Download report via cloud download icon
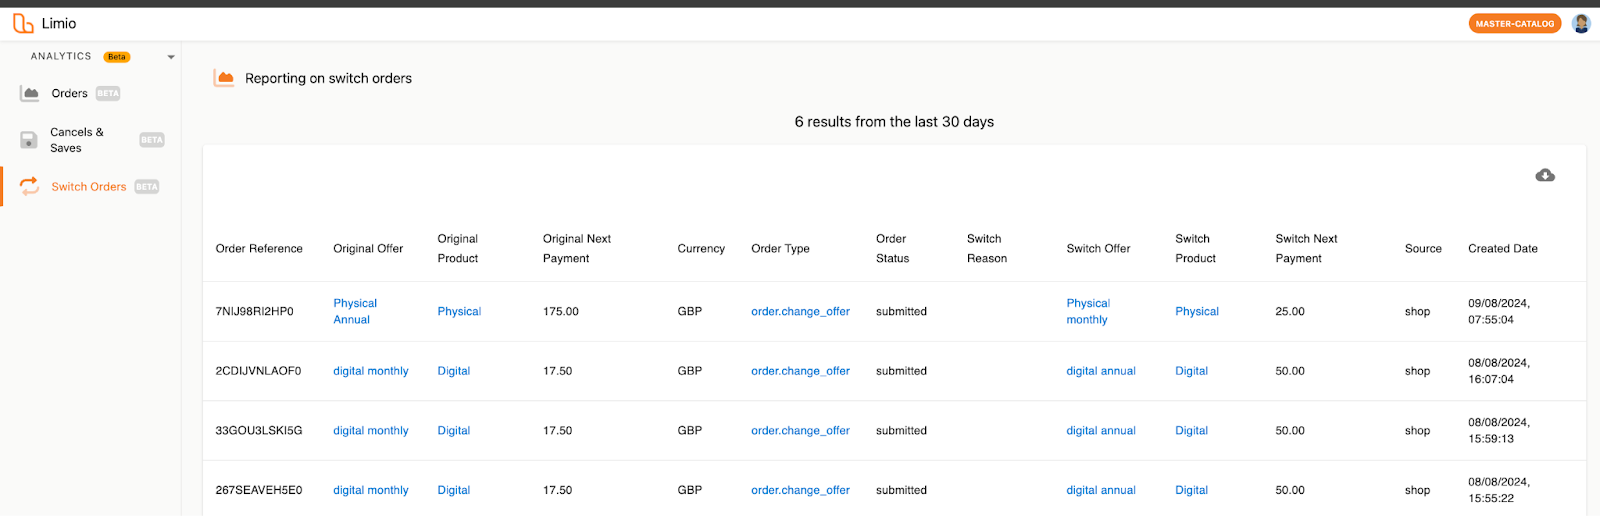Viewport: 1600px width, 516px height. click(1545, 175)
